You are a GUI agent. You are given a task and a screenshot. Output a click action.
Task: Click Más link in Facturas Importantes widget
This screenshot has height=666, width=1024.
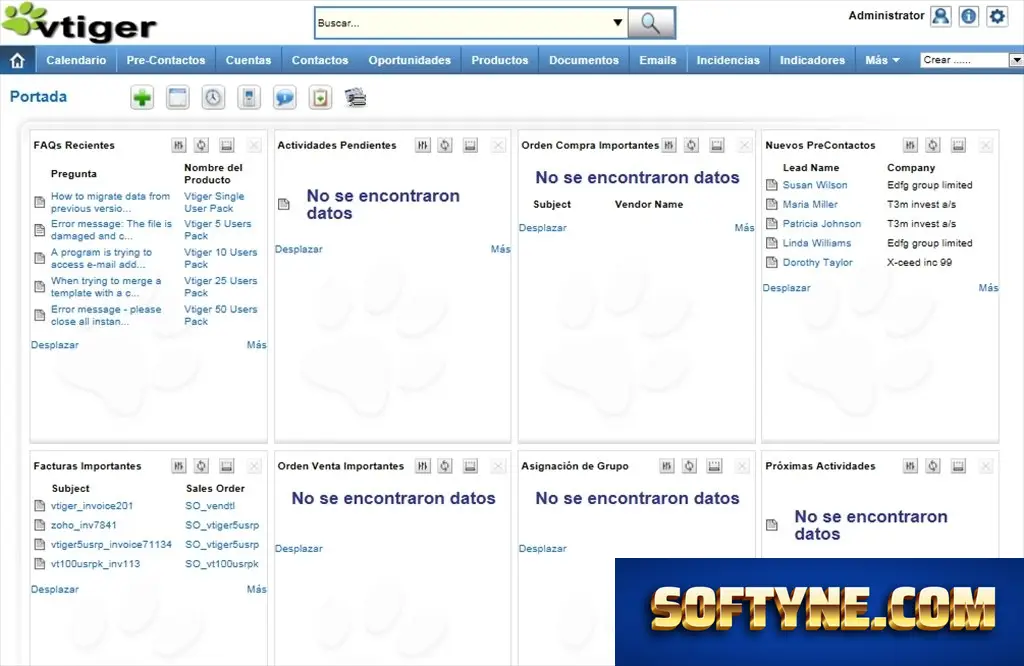[257, 589]
